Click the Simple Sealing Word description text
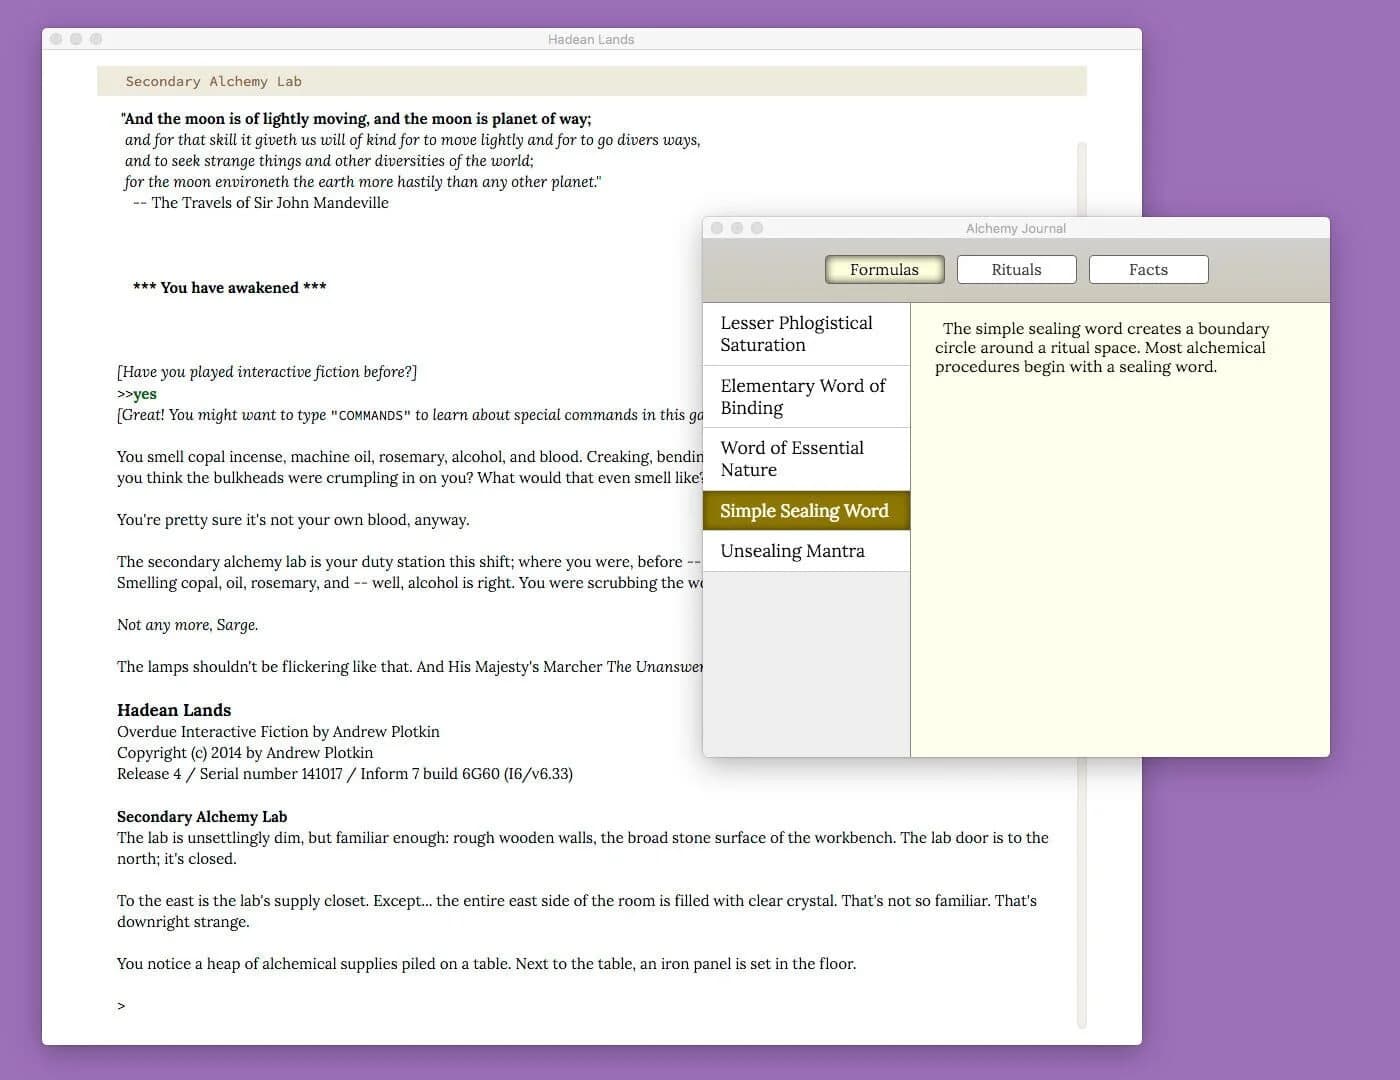This screenshot has height=1080, width=1400. [x=1100, y=347]
